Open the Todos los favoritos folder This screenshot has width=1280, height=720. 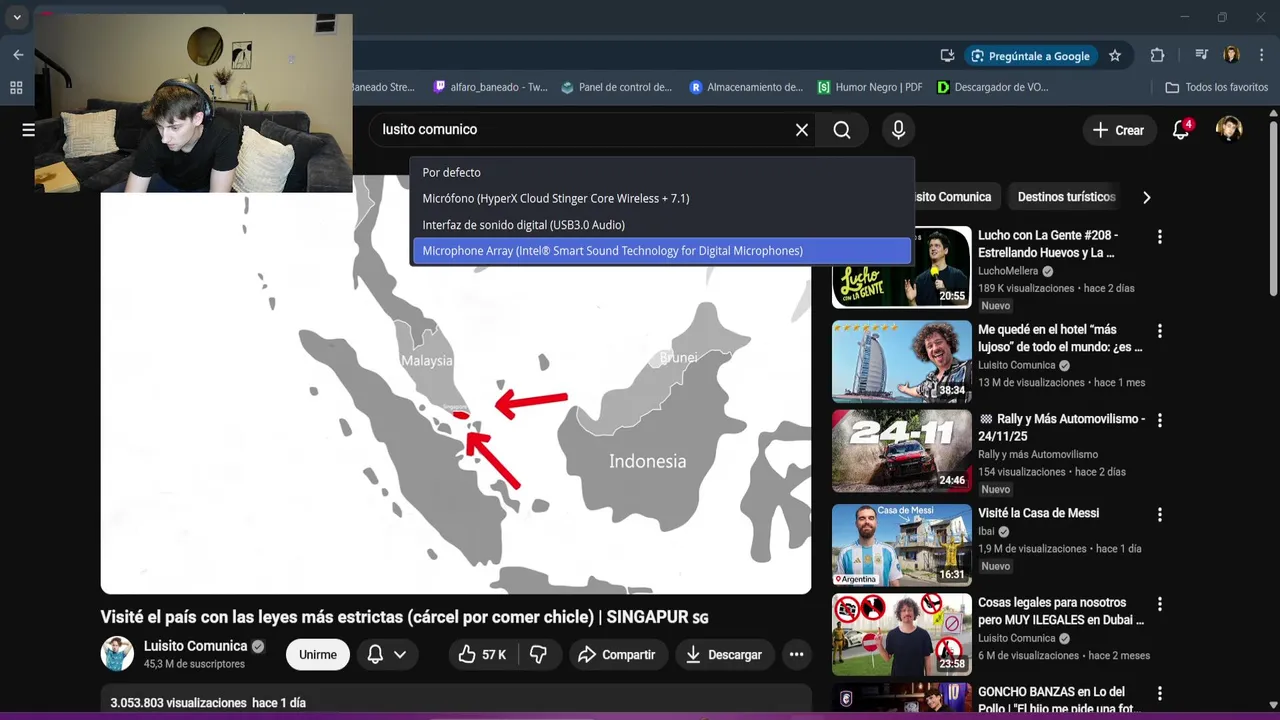1217,88
